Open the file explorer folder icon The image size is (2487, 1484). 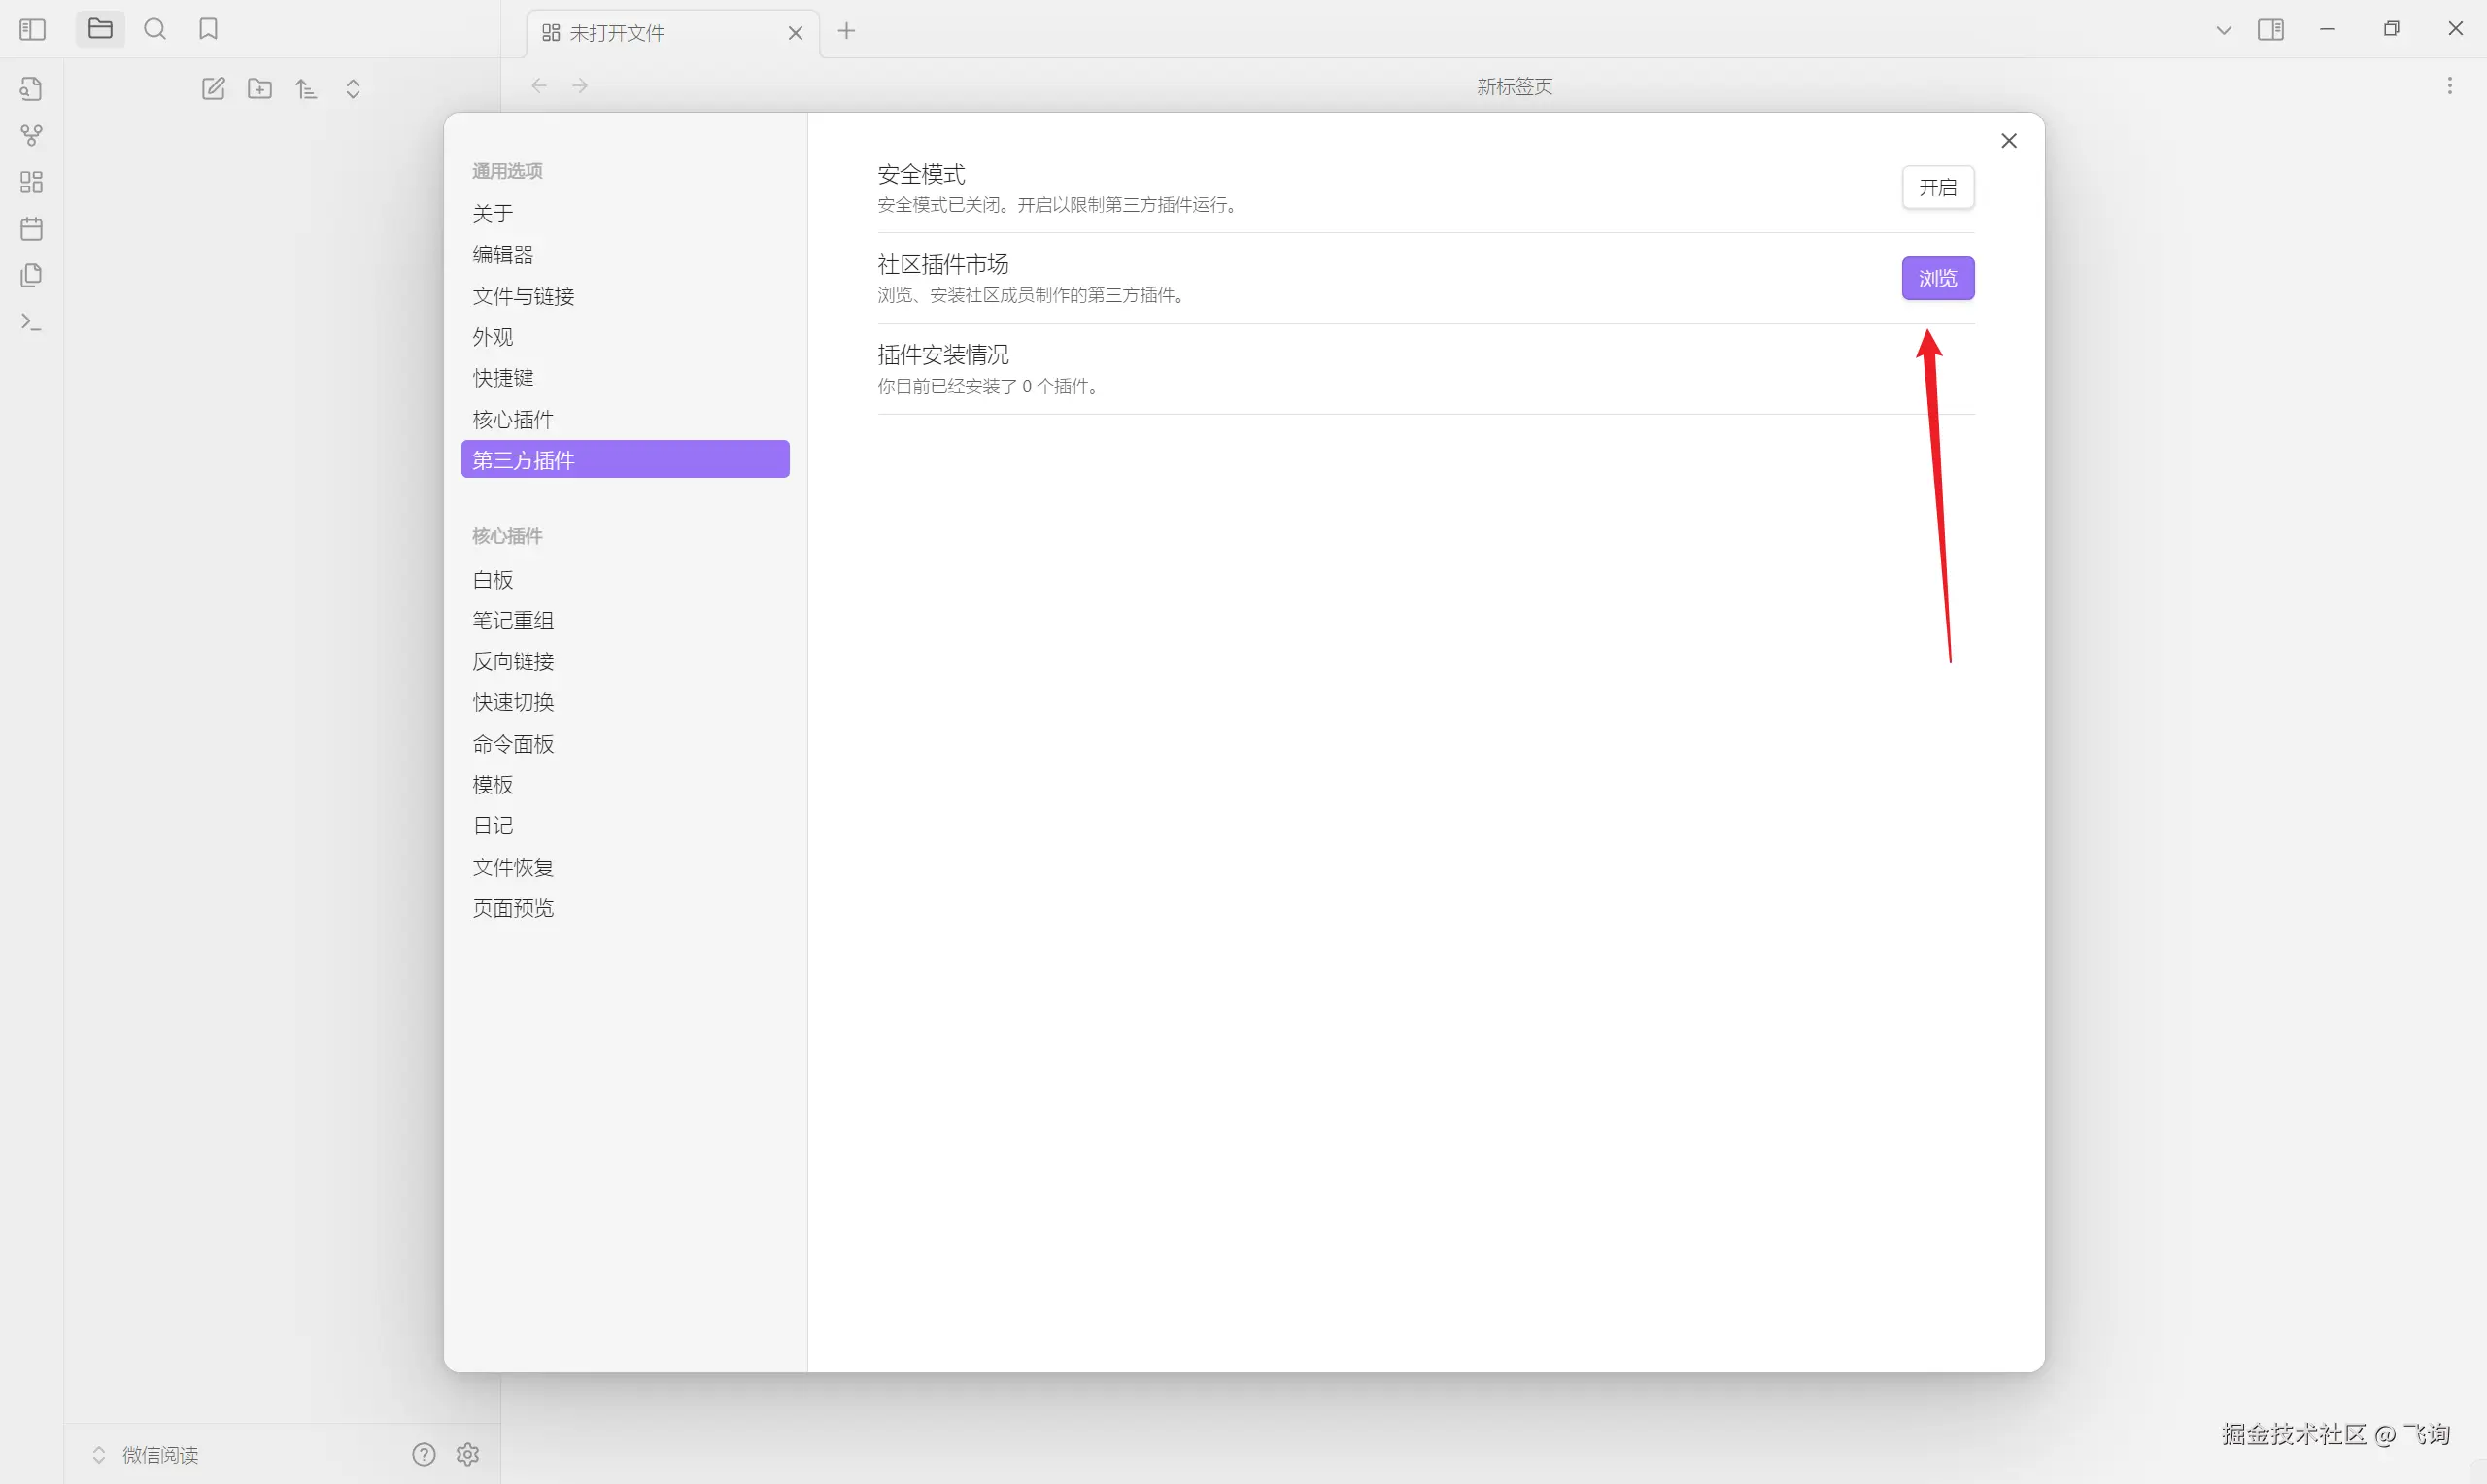click(x=100, y=29)
